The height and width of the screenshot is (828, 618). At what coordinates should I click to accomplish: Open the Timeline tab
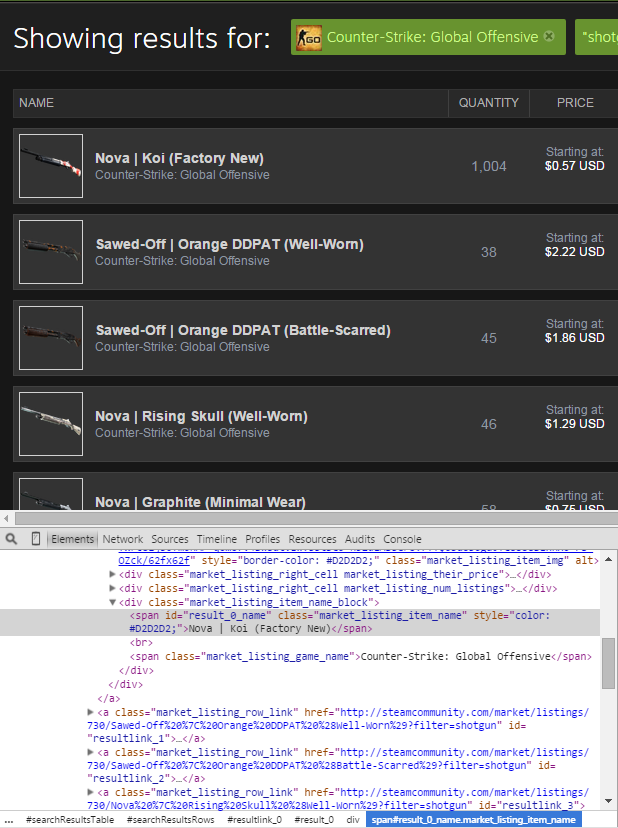[x=217, y=539]
